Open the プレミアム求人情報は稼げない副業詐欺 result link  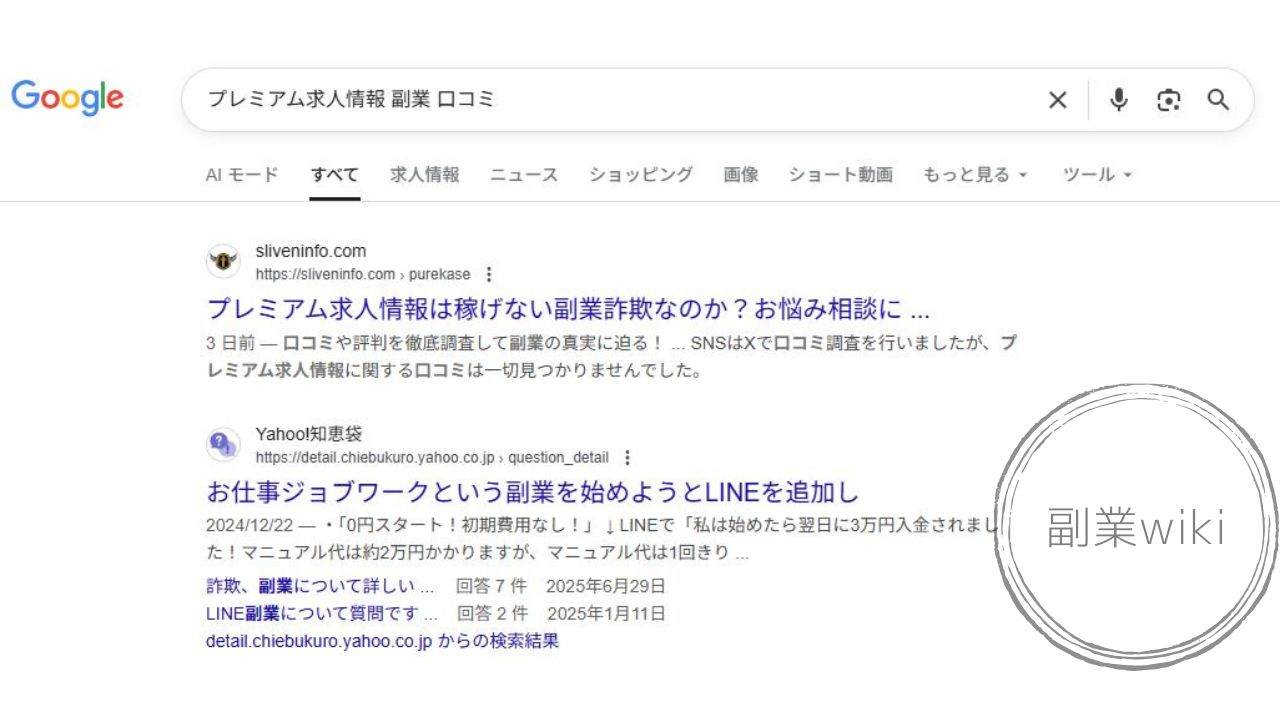pyautogui.click(x=568, y=308)
